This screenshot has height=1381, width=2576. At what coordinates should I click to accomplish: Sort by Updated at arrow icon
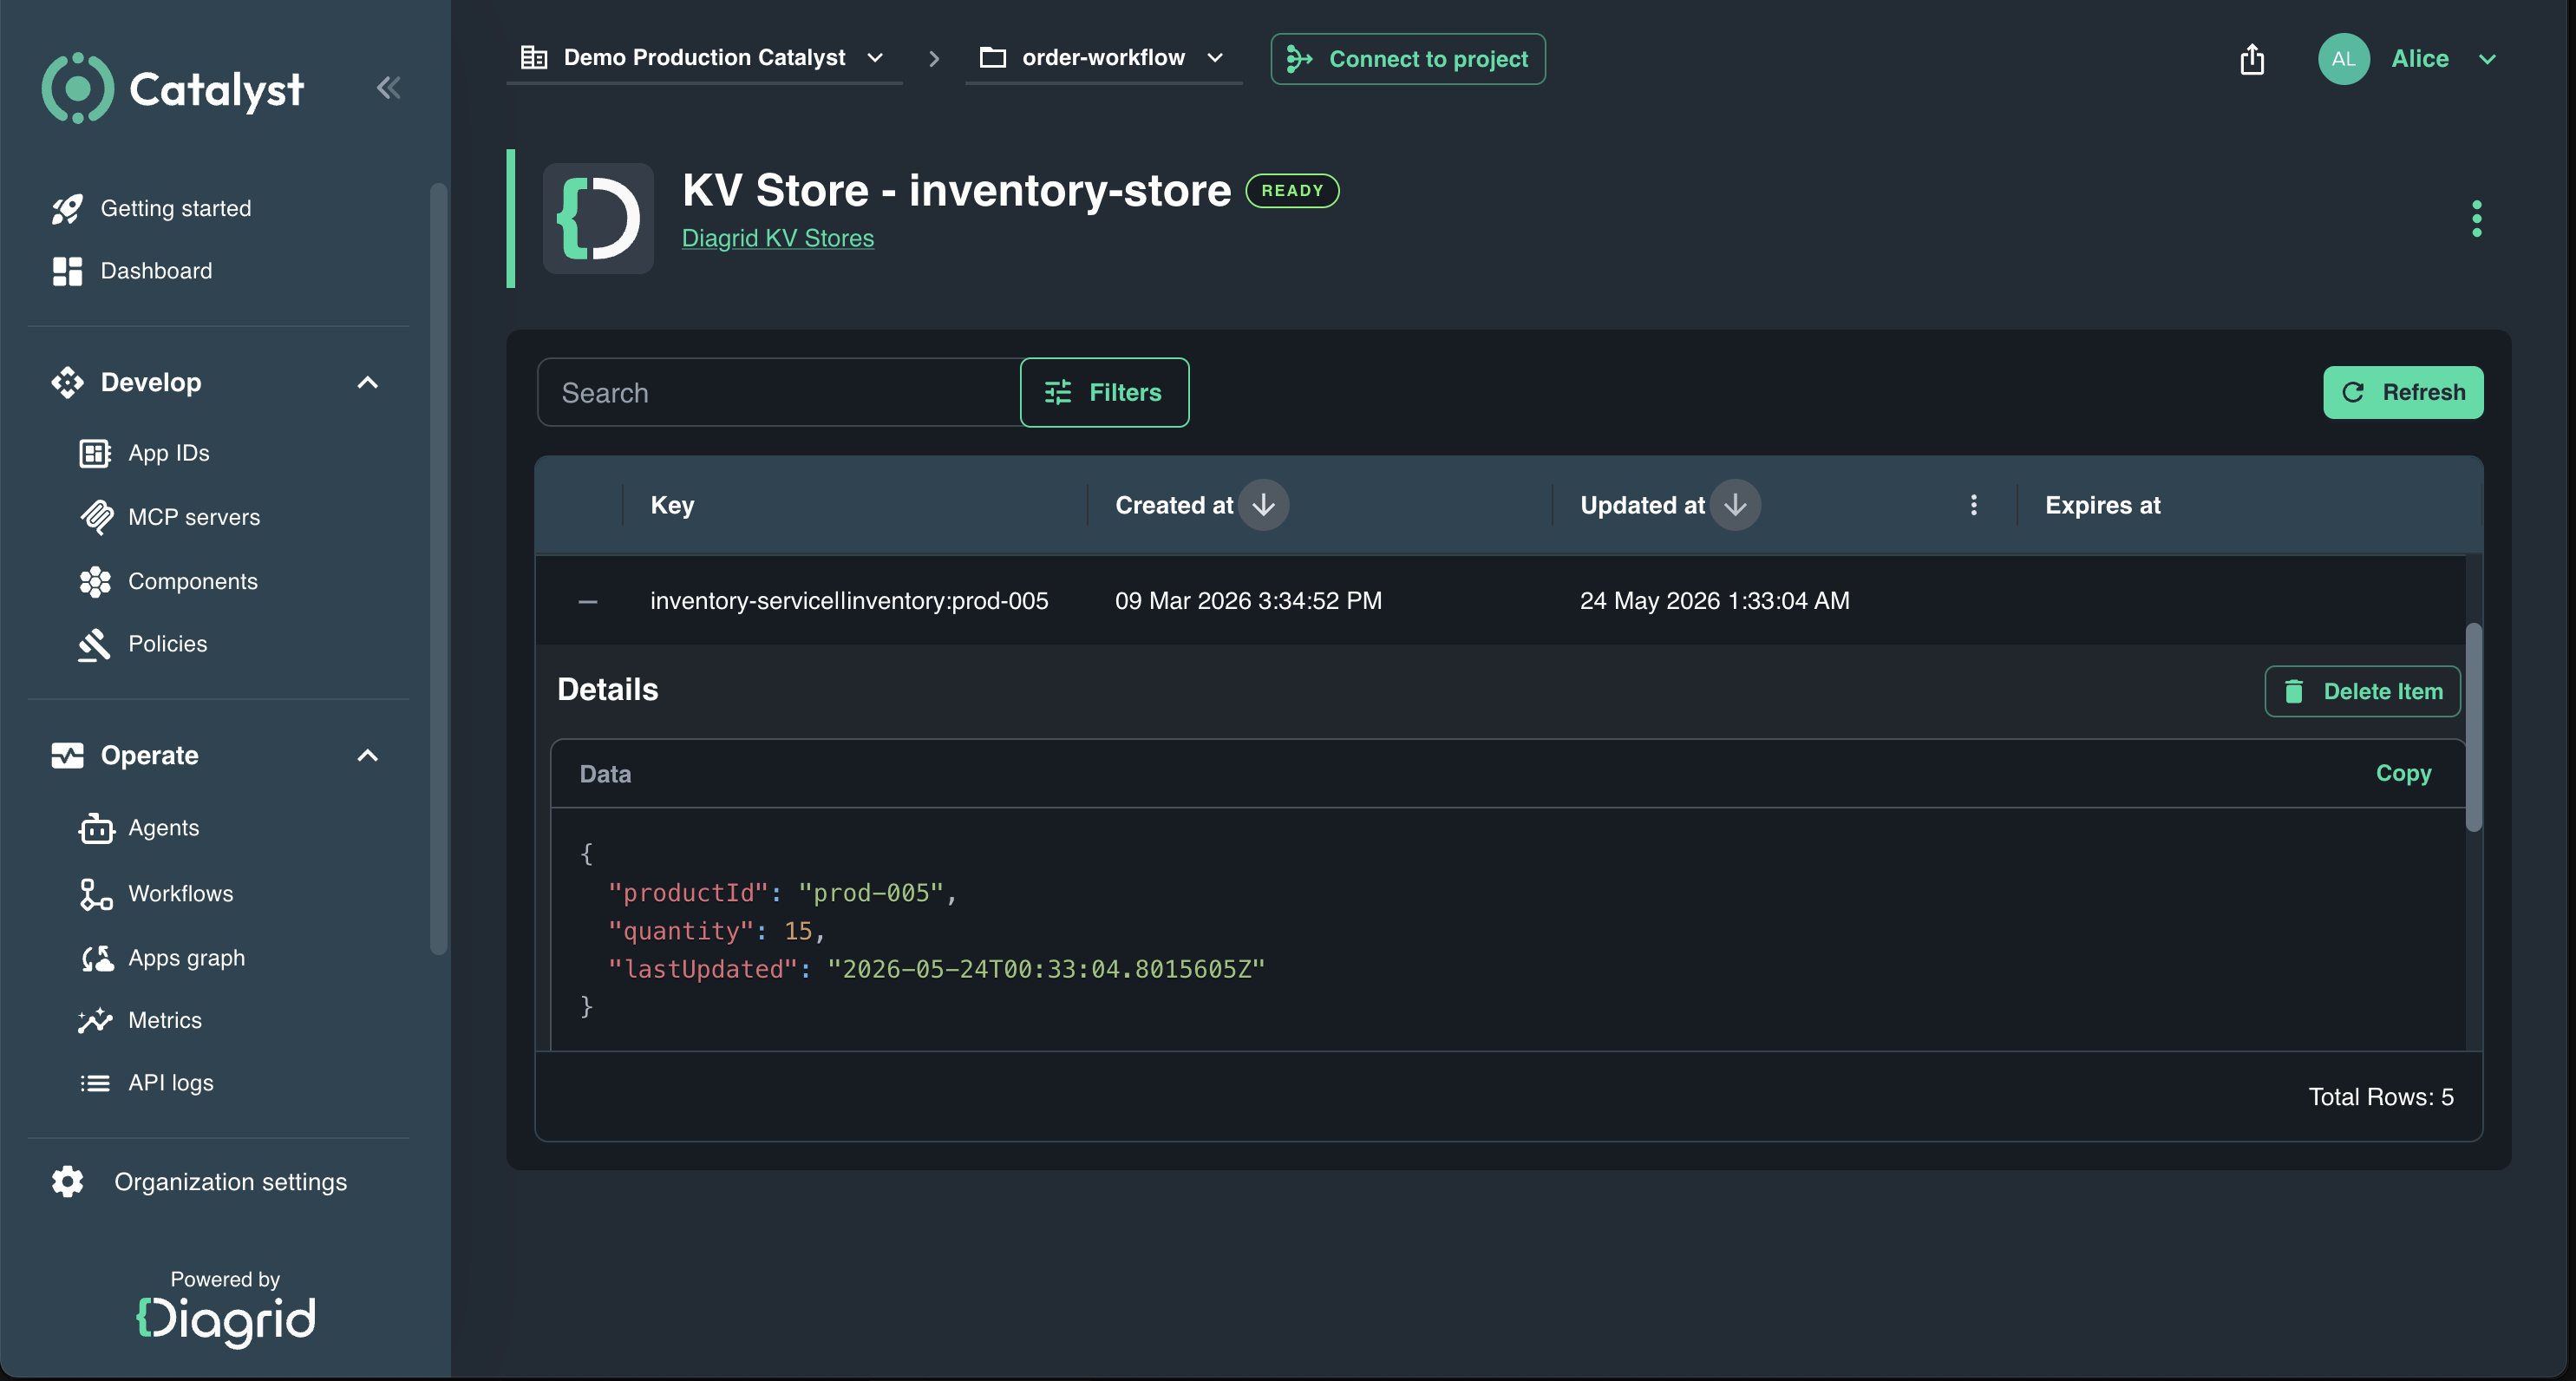(x=1734, y=505)
